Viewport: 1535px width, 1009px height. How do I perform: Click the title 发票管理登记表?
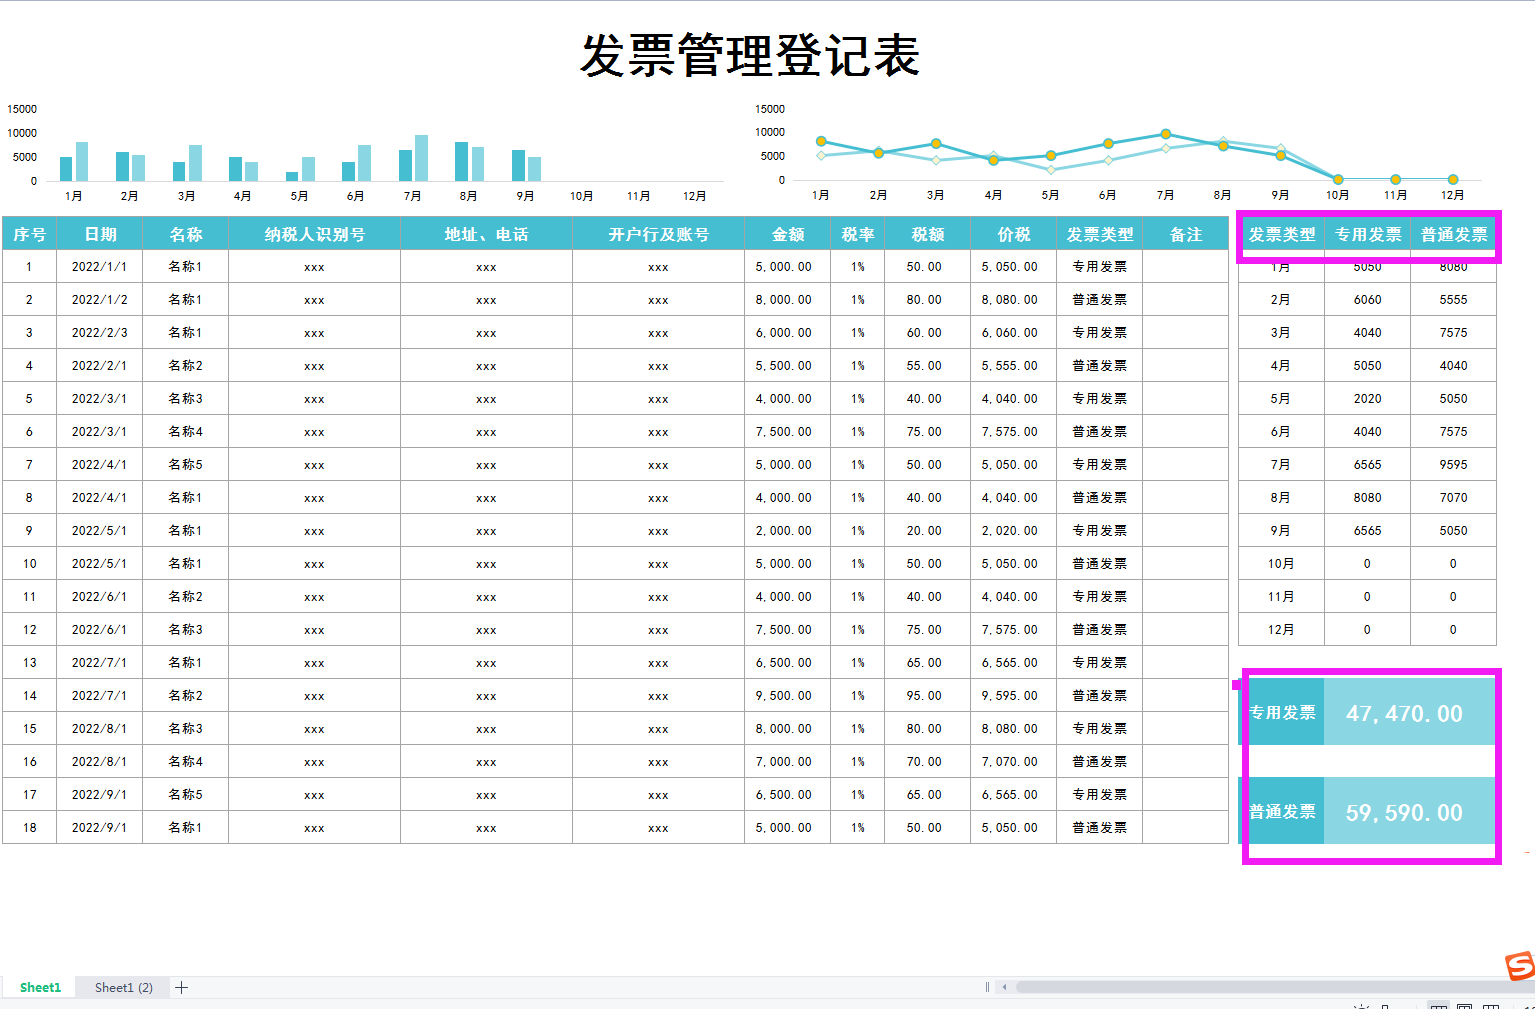(750, 55)
